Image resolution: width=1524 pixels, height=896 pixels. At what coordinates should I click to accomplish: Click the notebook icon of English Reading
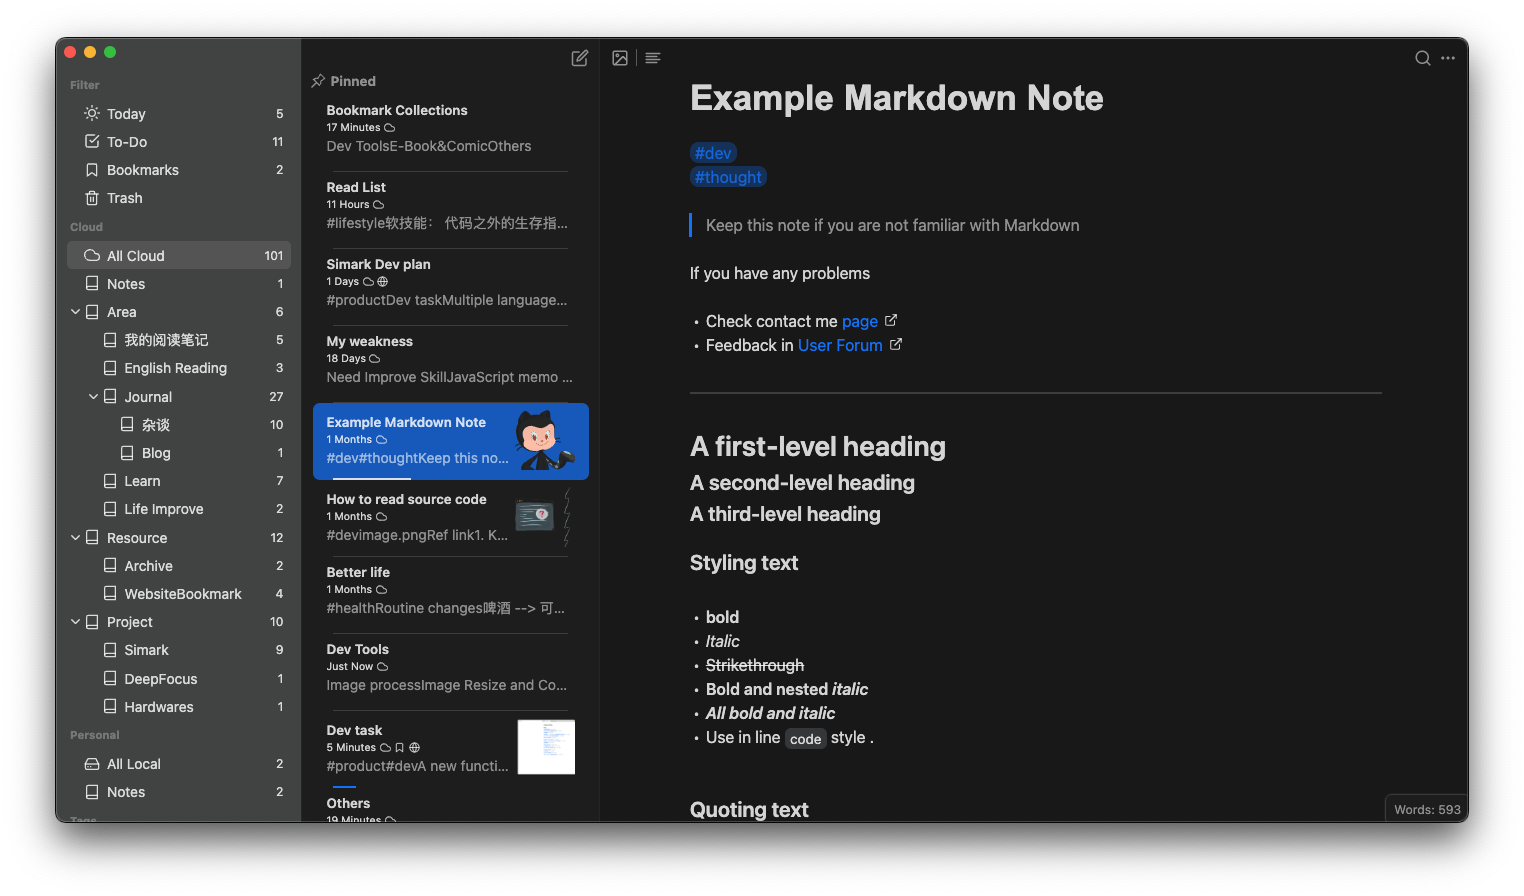pos(110,367)
